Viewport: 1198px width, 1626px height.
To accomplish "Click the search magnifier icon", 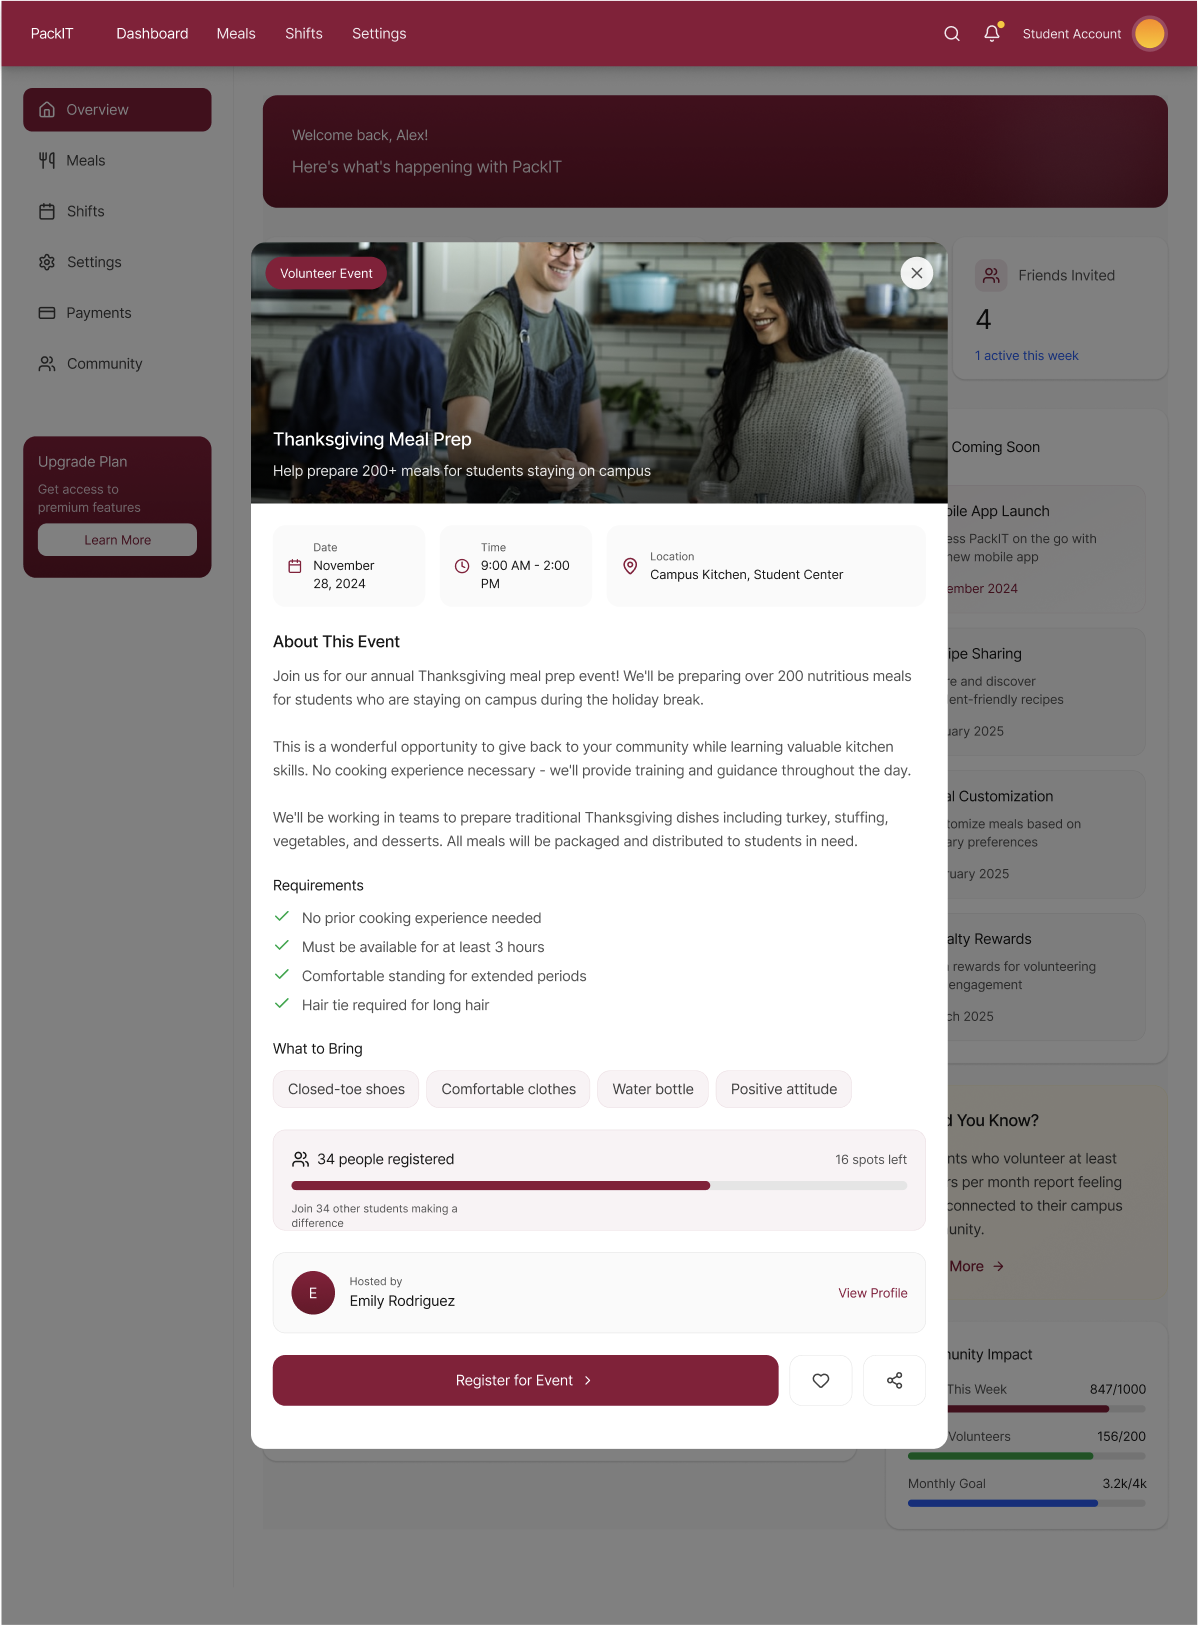I will pos(952,34).
